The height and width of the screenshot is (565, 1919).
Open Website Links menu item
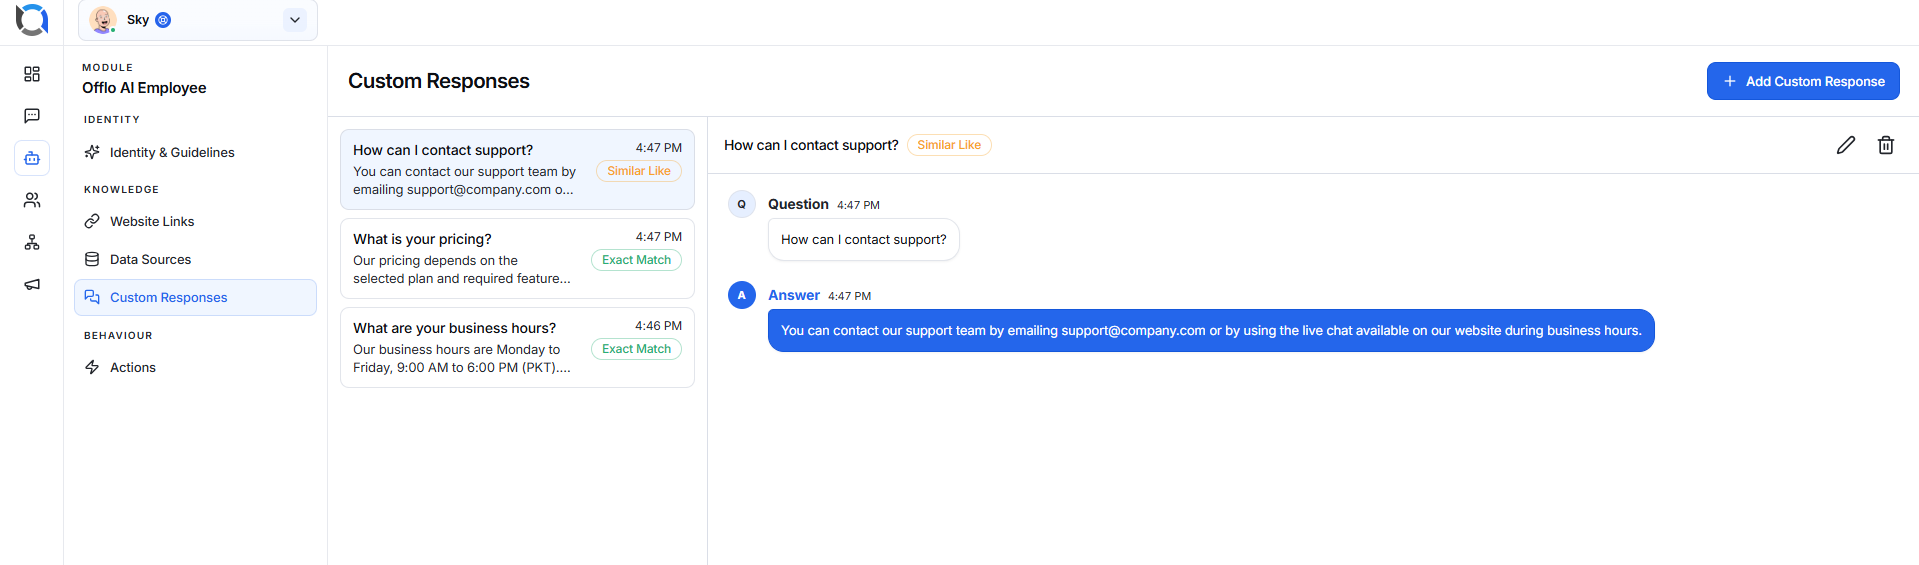coord(196,221)
